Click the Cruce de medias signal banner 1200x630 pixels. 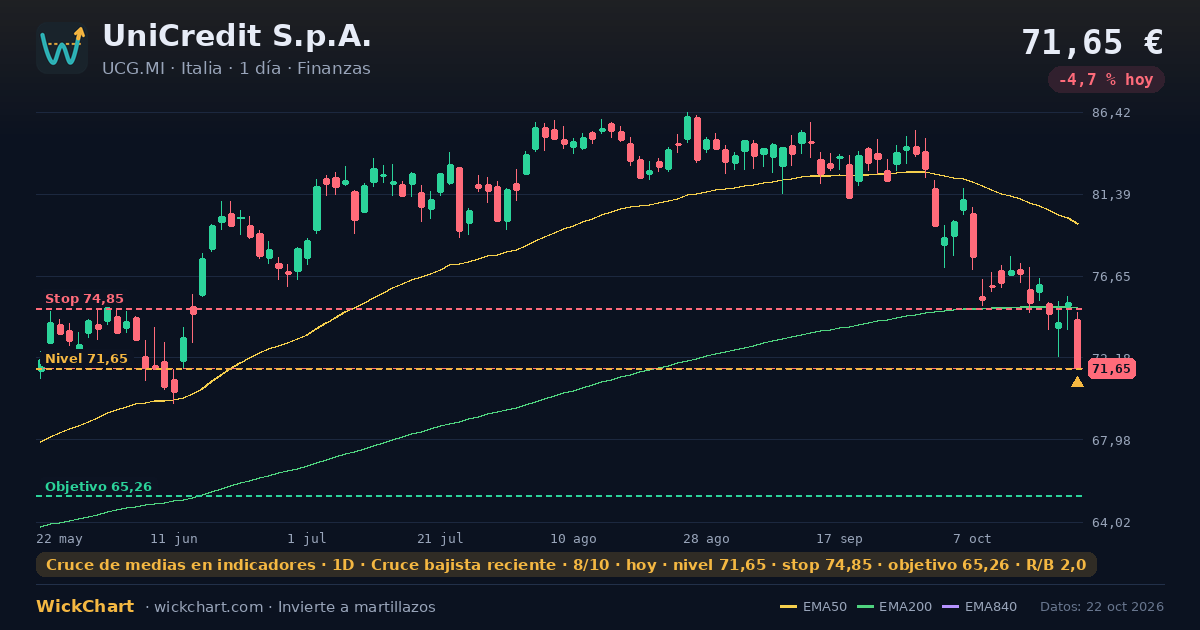[x=566, y=565]
